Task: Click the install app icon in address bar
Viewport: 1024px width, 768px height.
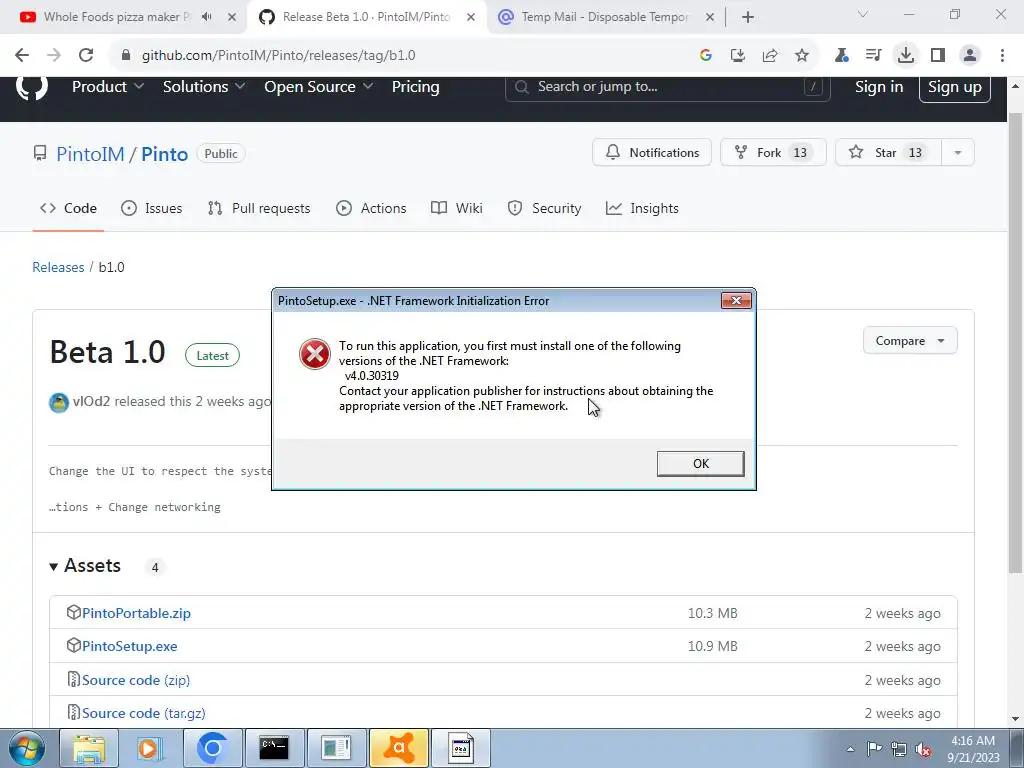Action: (737, 56)
